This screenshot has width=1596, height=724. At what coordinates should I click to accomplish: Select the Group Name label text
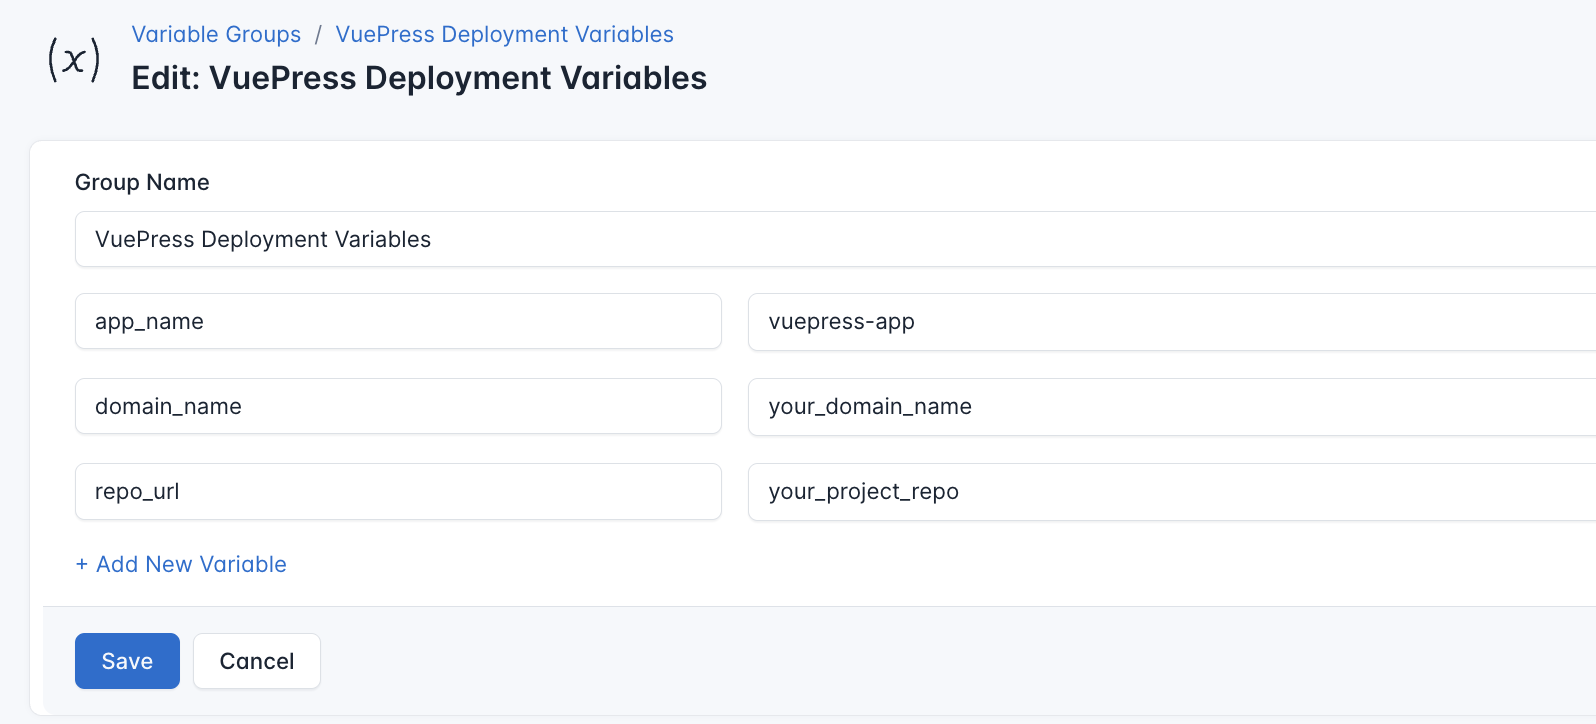click(142, 182)
